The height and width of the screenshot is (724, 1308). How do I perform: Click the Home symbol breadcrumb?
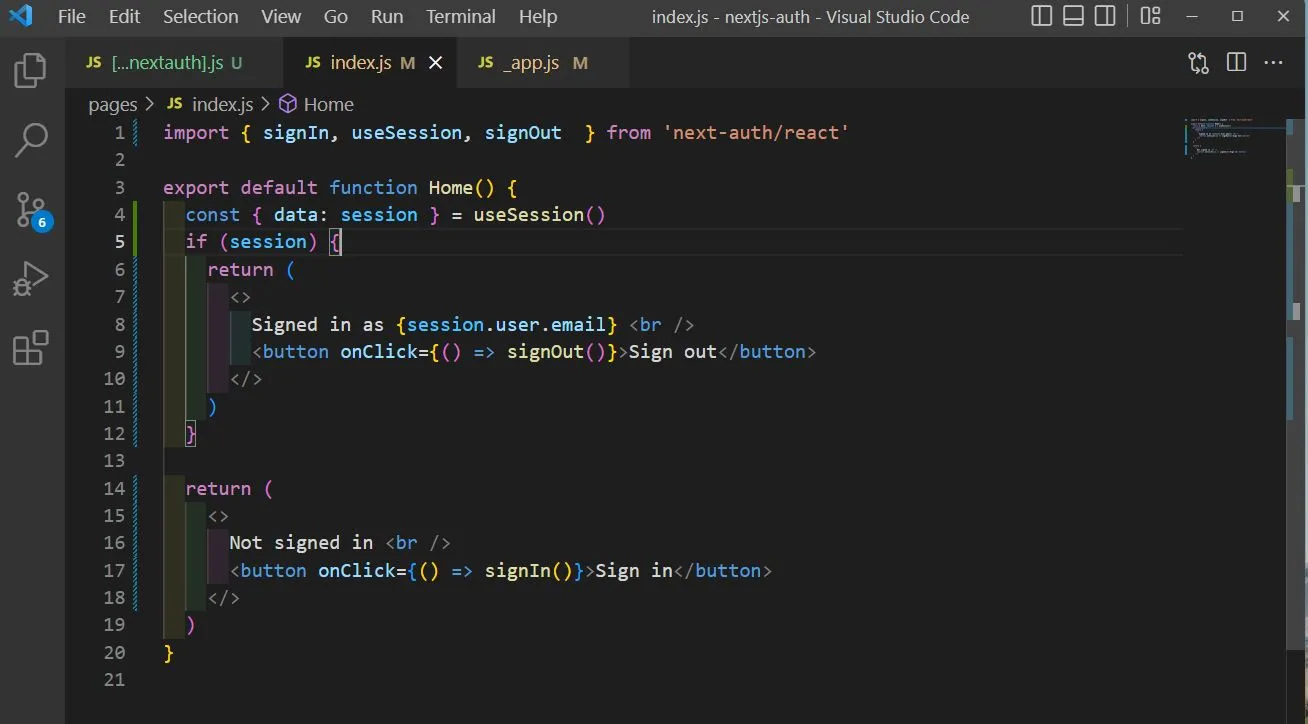pyautogui.click(x=317, y=104)
